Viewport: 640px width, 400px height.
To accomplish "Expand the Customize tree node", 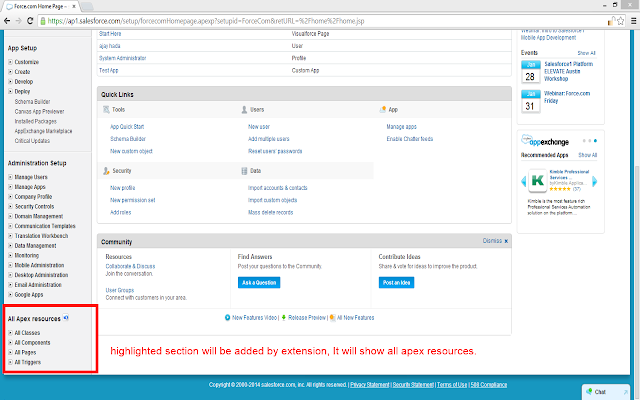I will pyautogui.click(x=10, y=62).
